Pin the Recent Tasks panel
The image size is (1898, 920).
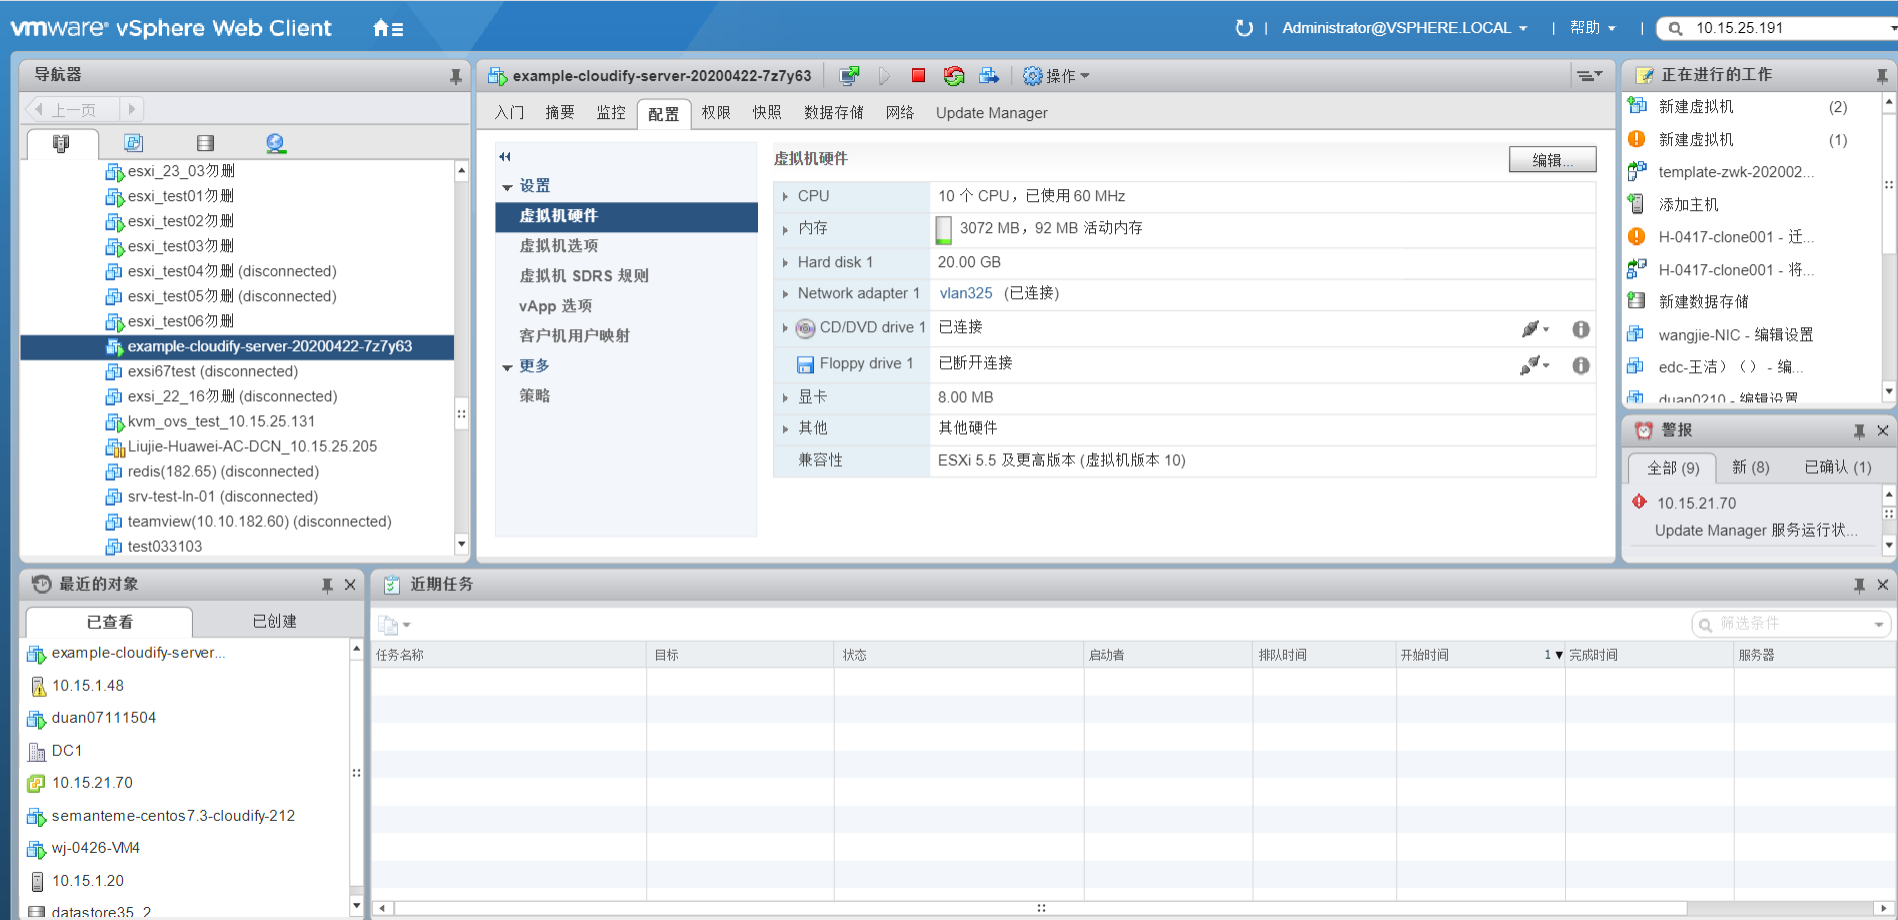point(1859,585)
